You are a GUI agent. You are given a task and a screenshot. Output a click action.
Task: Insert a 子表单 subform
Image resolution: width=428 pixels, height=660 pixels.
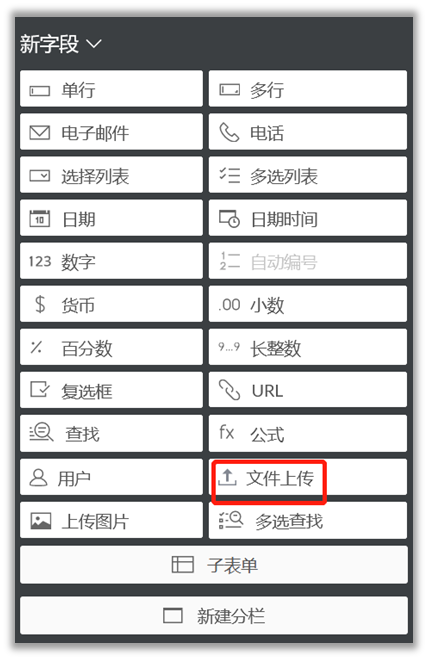click(x=214, y=565)
